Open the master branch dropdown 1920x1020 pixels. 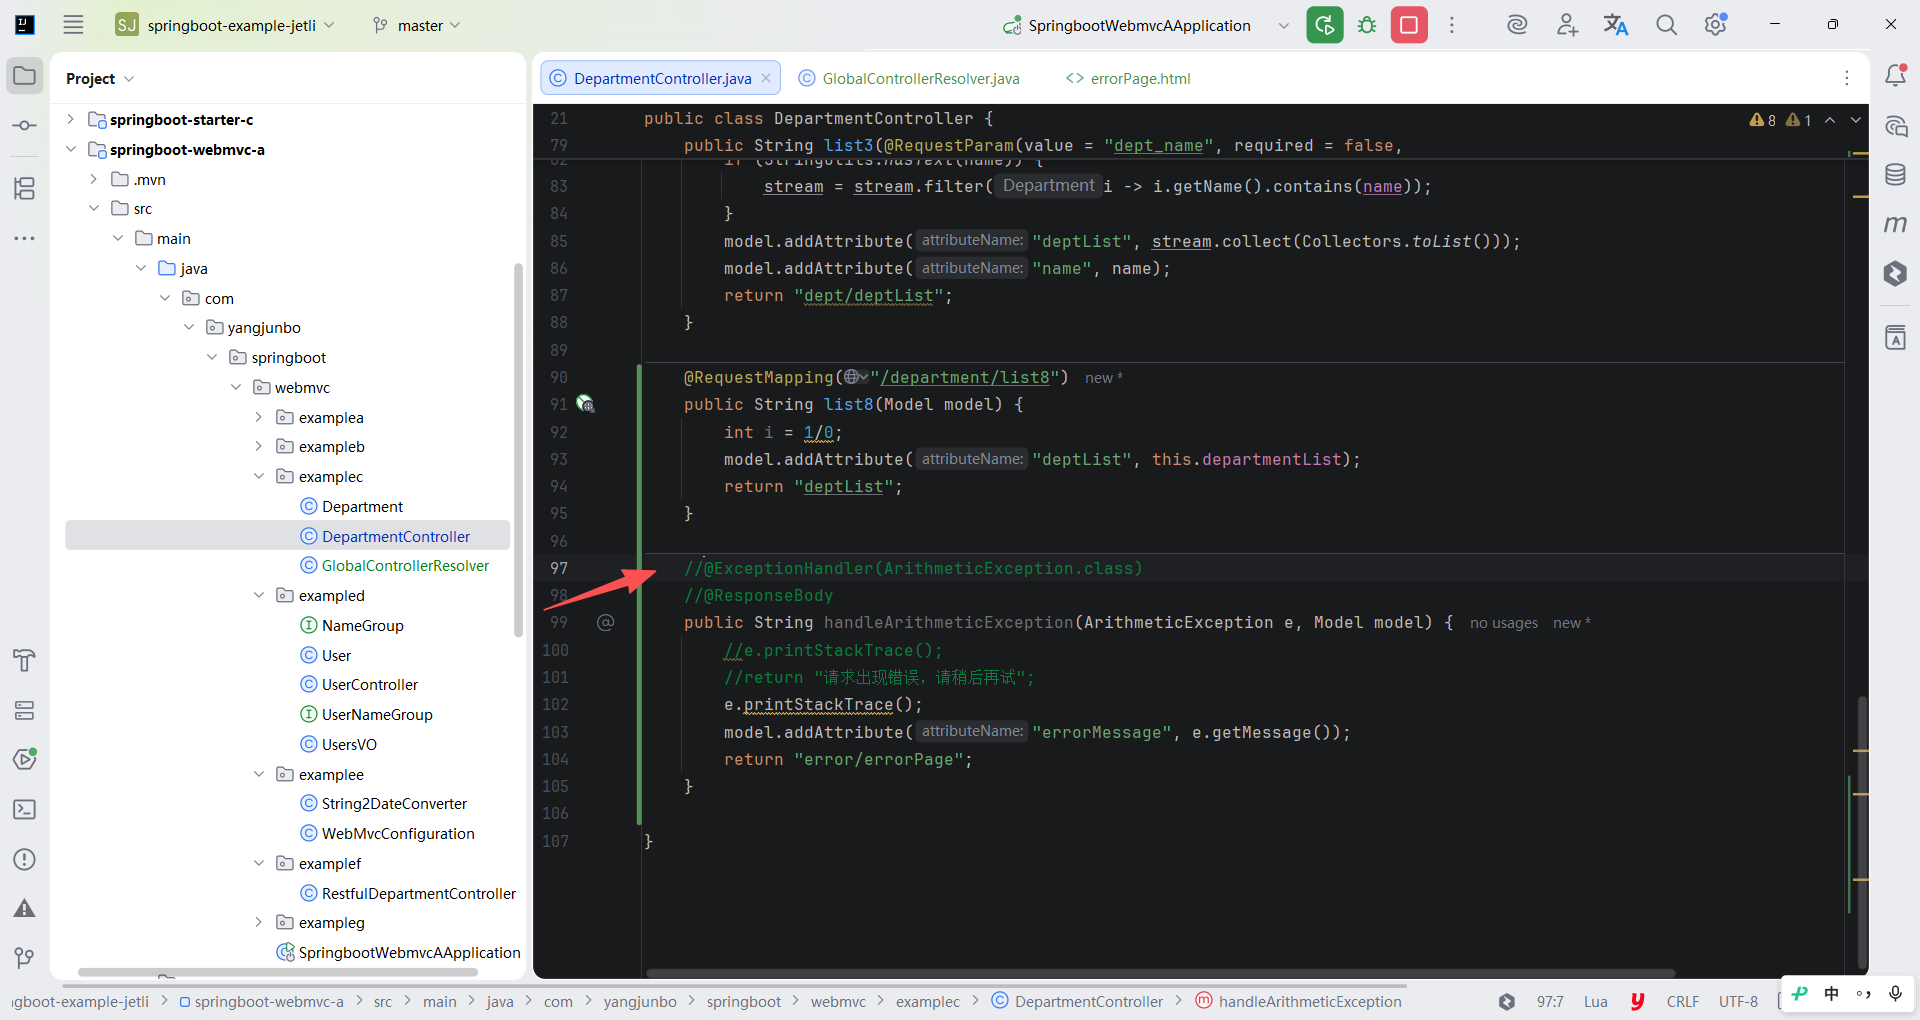416,25
